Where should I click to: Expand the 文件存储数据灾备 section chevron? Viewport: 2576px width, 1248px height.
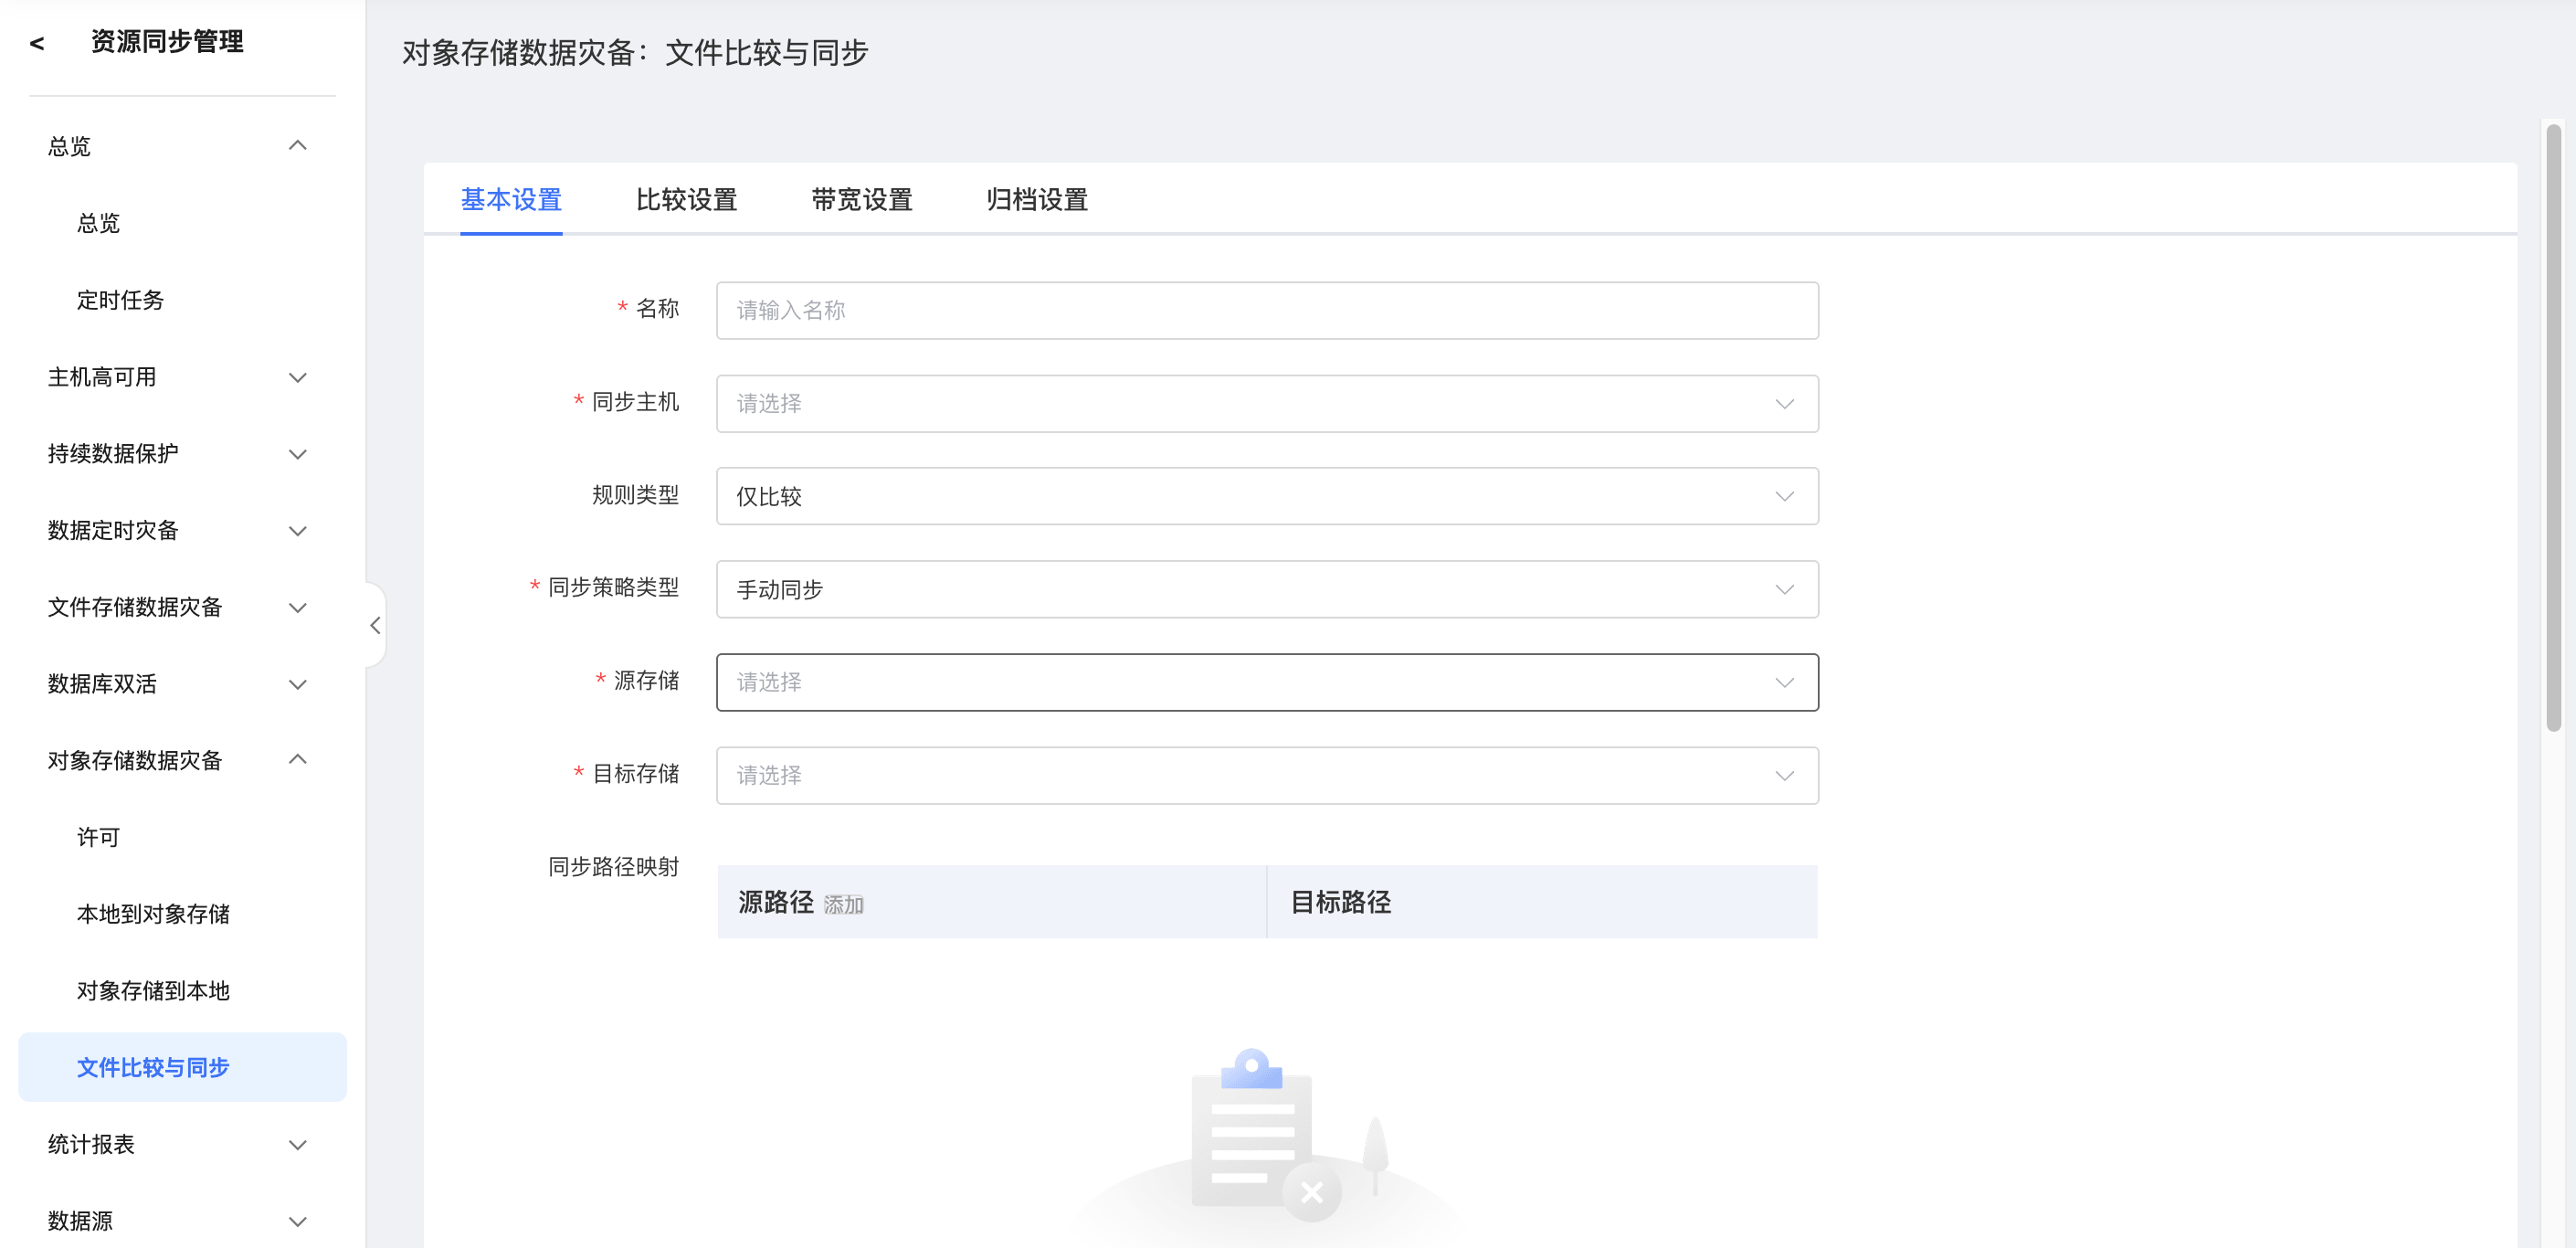(297, 608)
